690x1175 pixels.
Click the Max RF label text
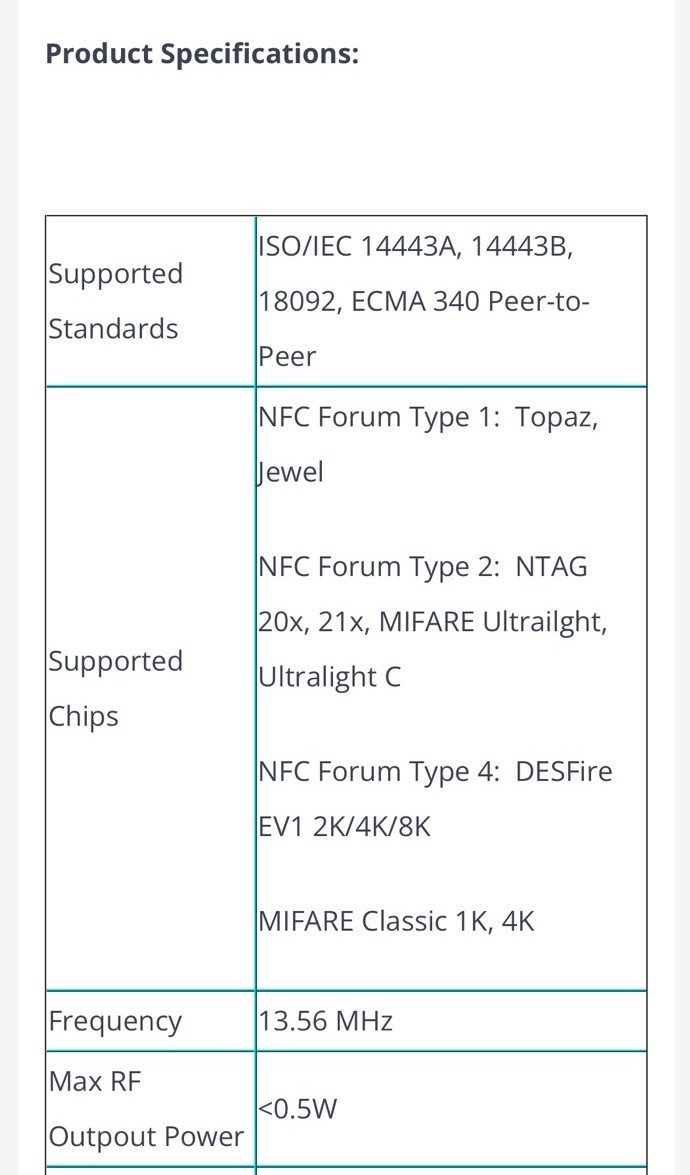(x=95, y=1081)
